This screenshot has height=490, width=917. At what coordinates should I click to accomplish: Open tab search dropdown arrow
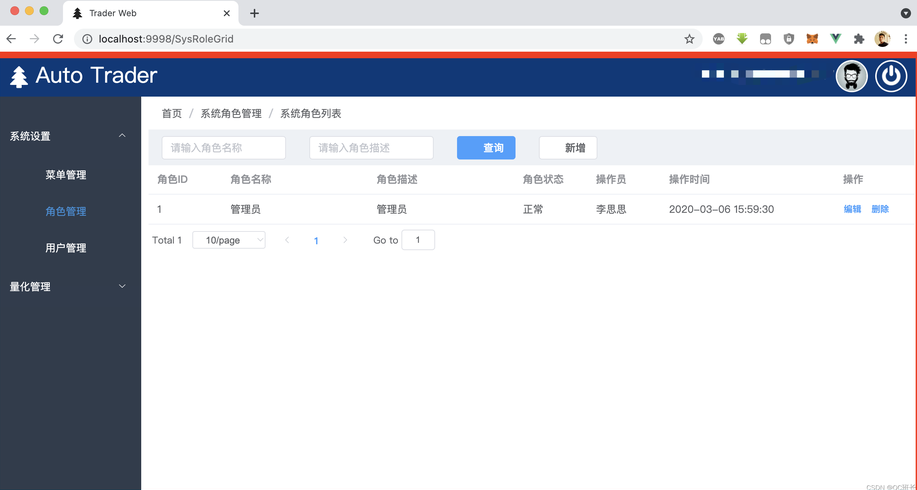[x=905, y=13]
